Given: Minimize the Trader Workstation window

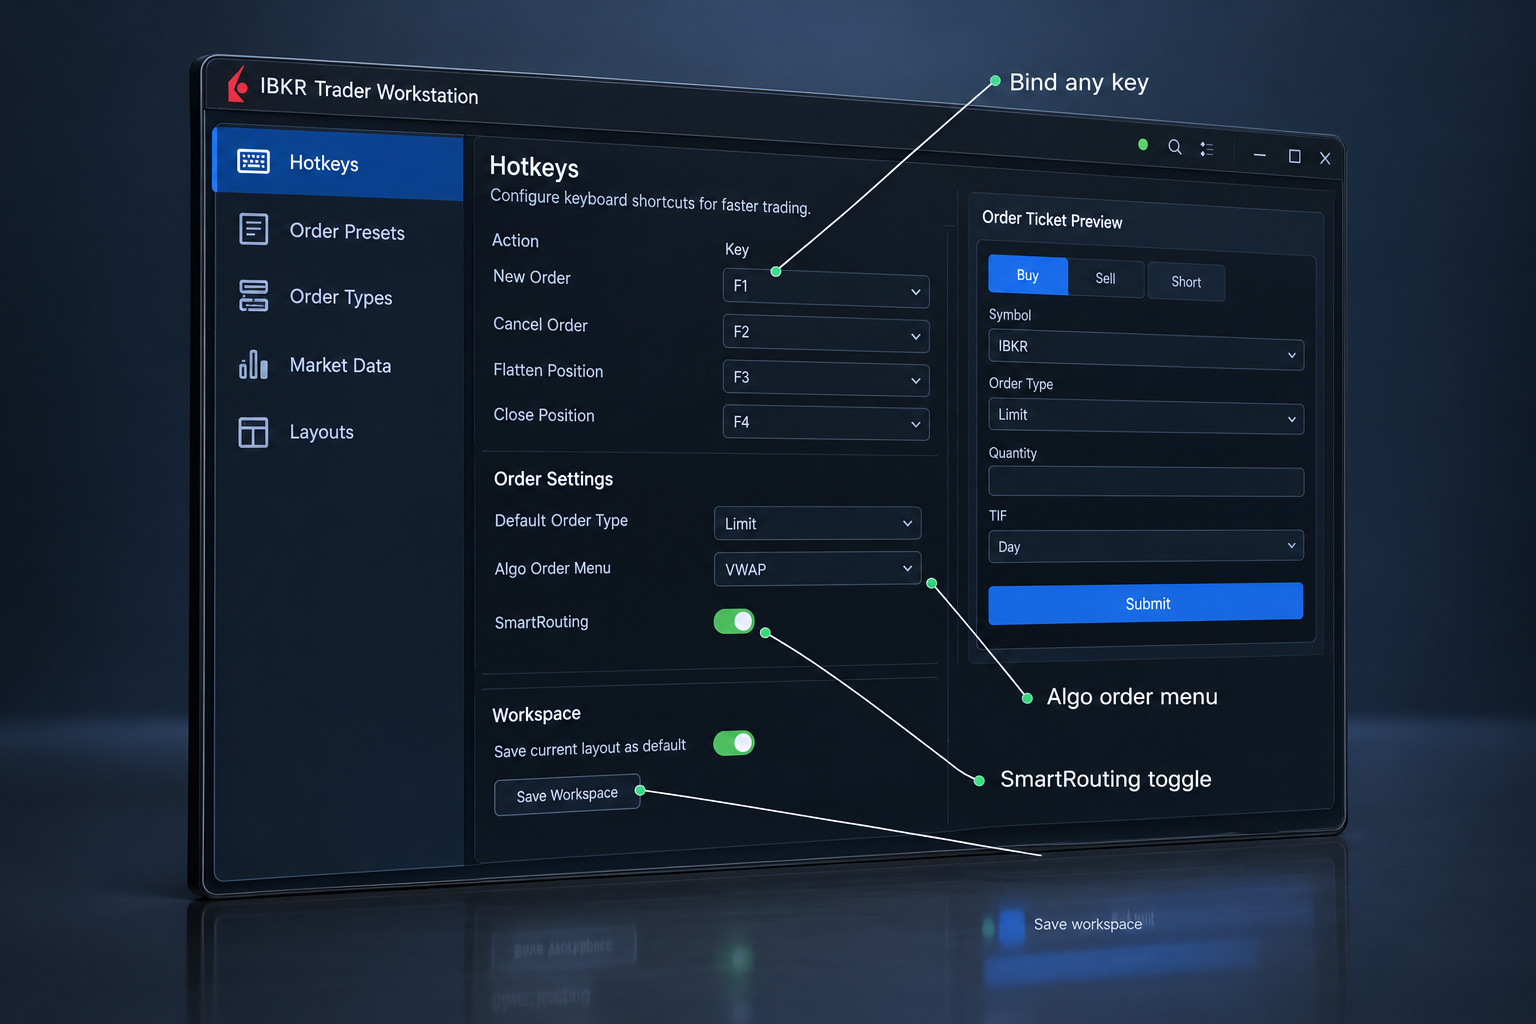Looking at the screenshot, I should tap(1260, 155).
